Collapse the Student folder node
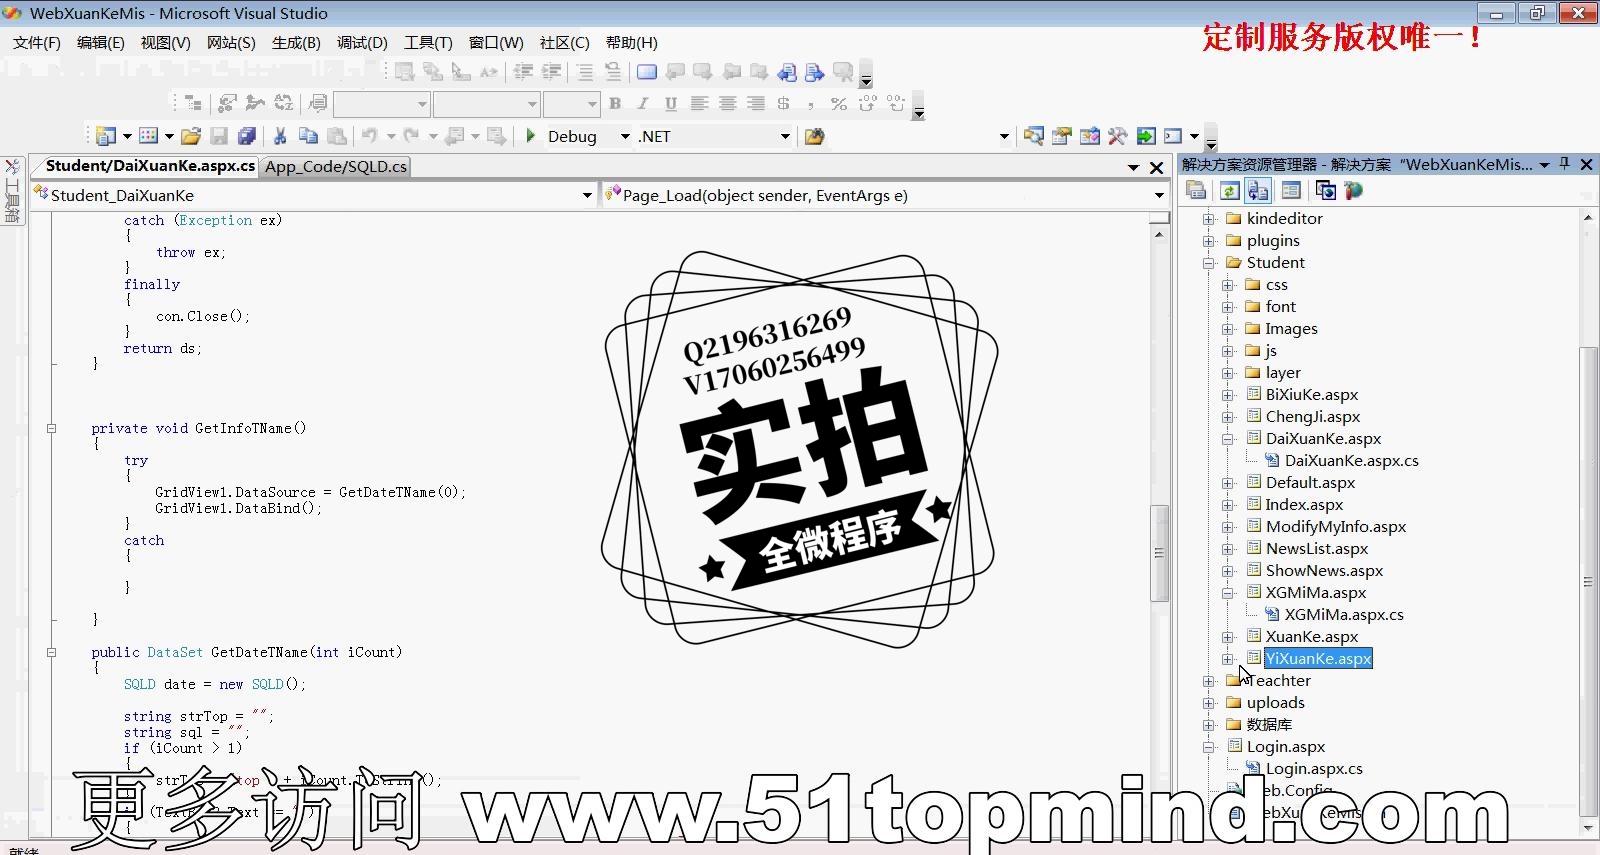 click(x=1209, y=263)
